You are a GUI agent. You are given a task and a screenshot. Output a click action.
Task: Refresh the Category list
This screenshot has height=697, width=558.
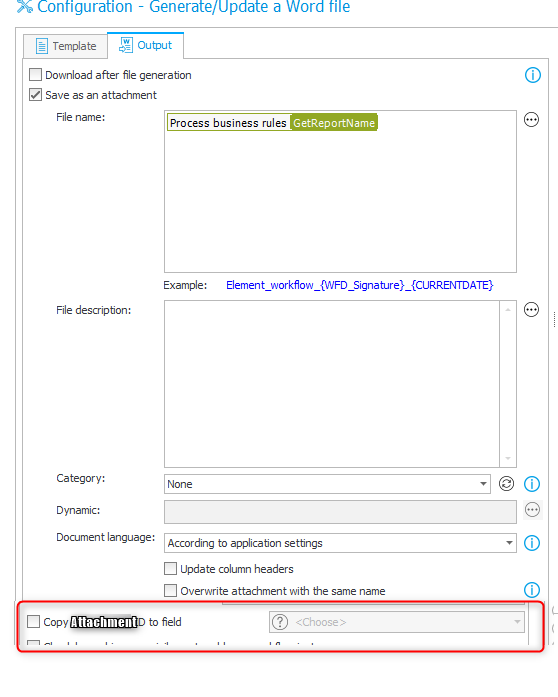point(506,484)
